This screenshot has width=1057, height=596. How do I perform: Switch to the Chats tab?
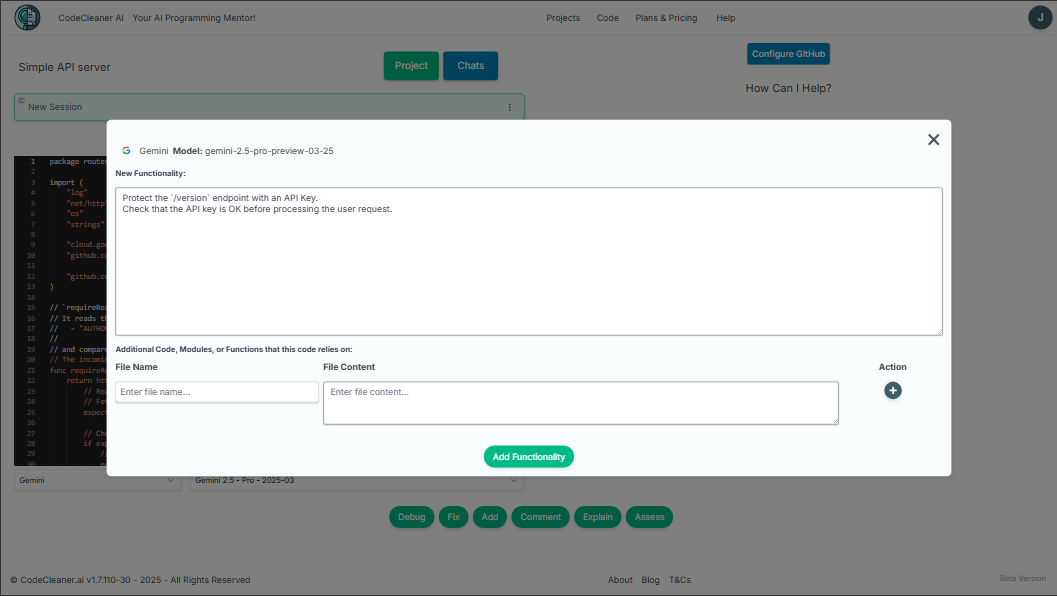tap(471, 65)
